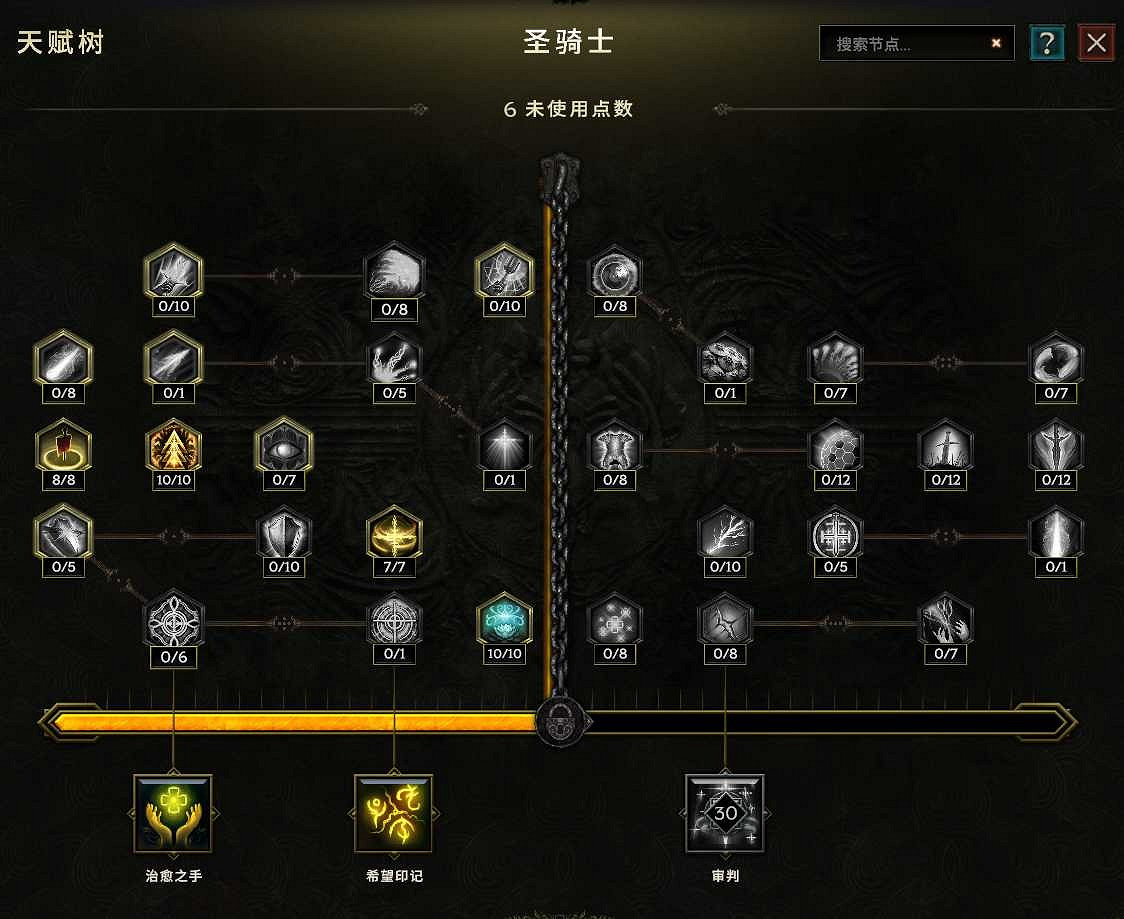Image resolution: width=1124 pixels, height=919 pixels.
Task: Click the locked Judgement skill (审判)
Action: pyautogui.click(x=725, y=813)
